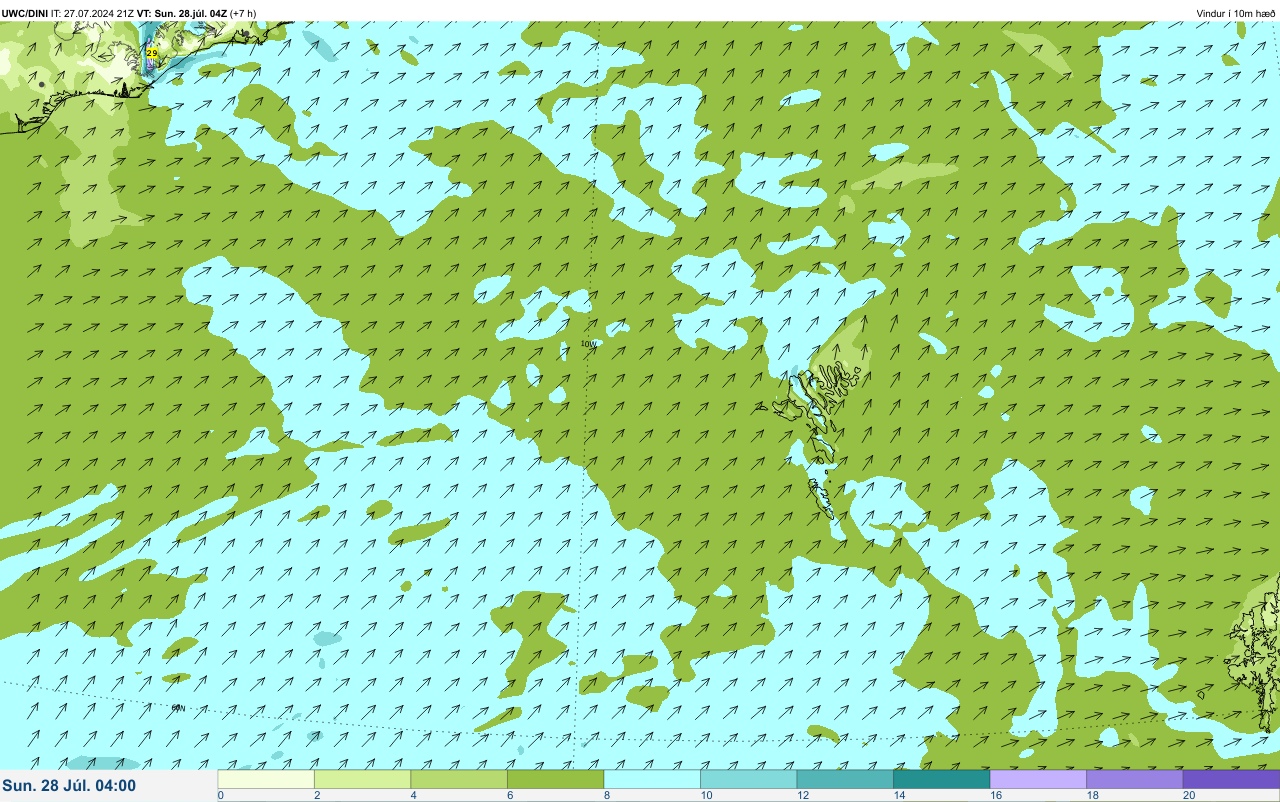Click the yellow '29' wind maximum label

point(152,53)
